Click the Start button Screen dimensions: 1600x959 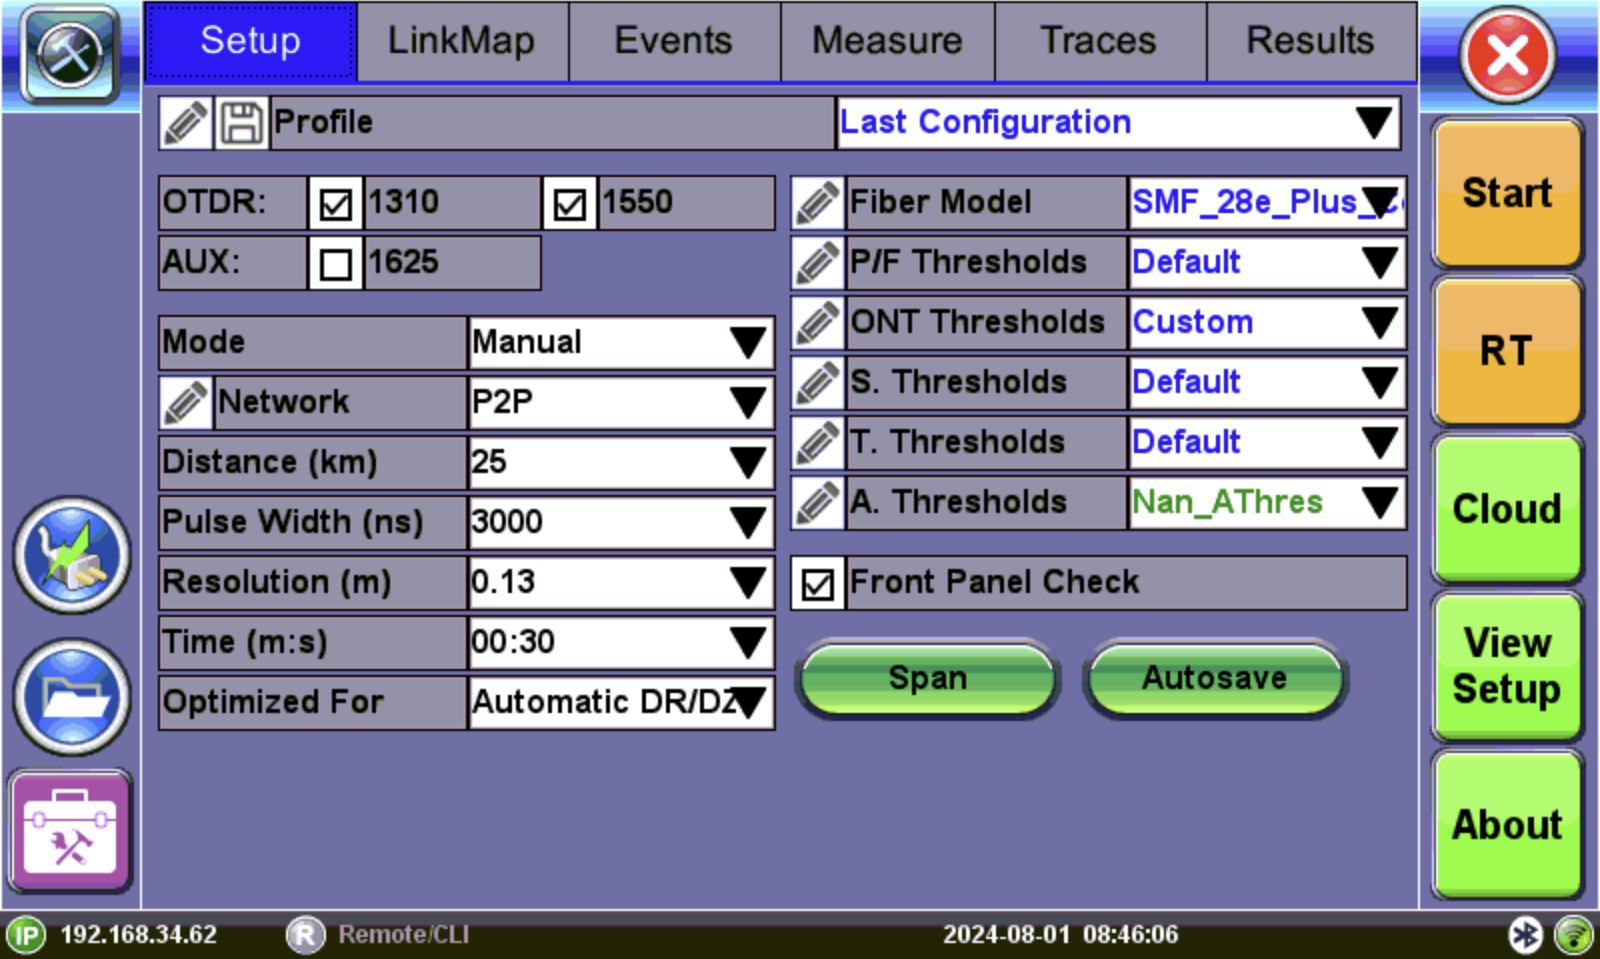pos(1507,193)
